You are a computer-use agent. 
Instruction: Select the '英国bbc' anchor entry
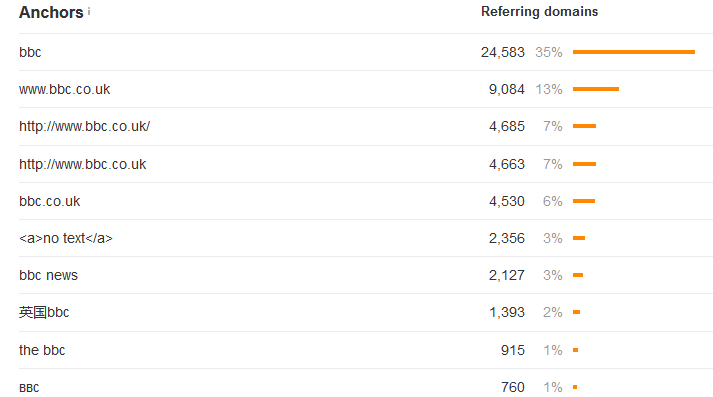pos(44,312)
